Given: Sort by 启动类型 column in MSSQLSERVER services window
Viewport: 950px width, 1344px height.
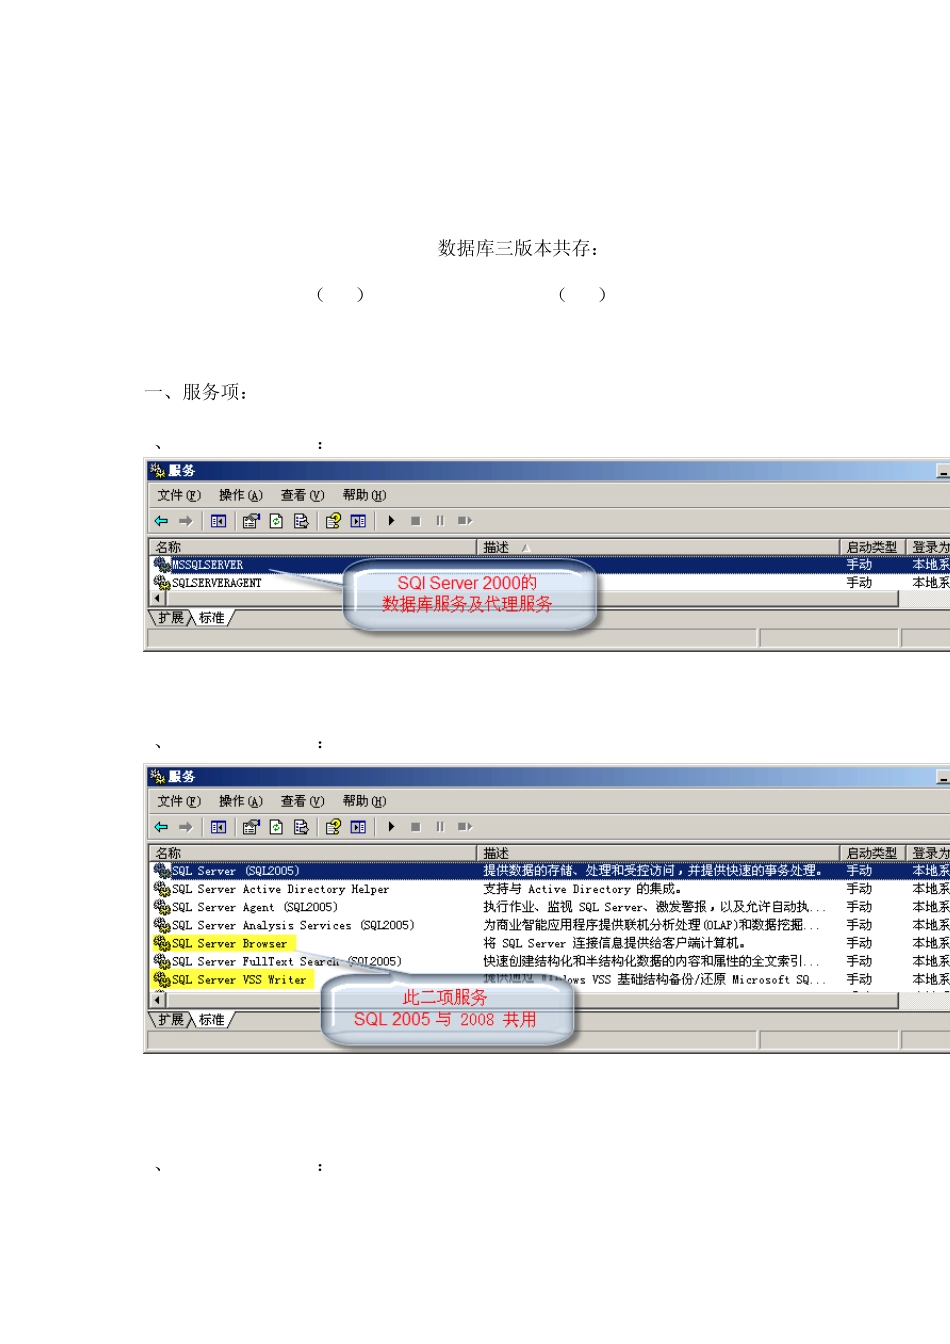Looking at the screenshot, I should [872, 547].
